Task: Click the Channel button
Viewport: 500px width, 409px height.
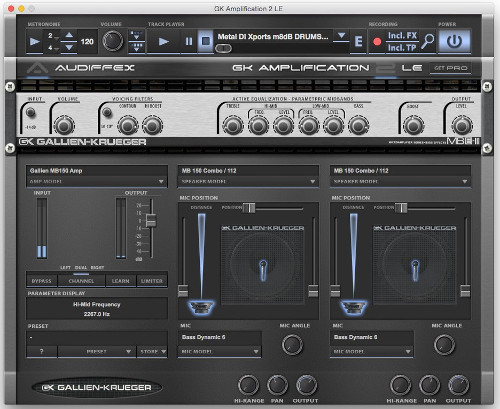Action: pos(81,281)
